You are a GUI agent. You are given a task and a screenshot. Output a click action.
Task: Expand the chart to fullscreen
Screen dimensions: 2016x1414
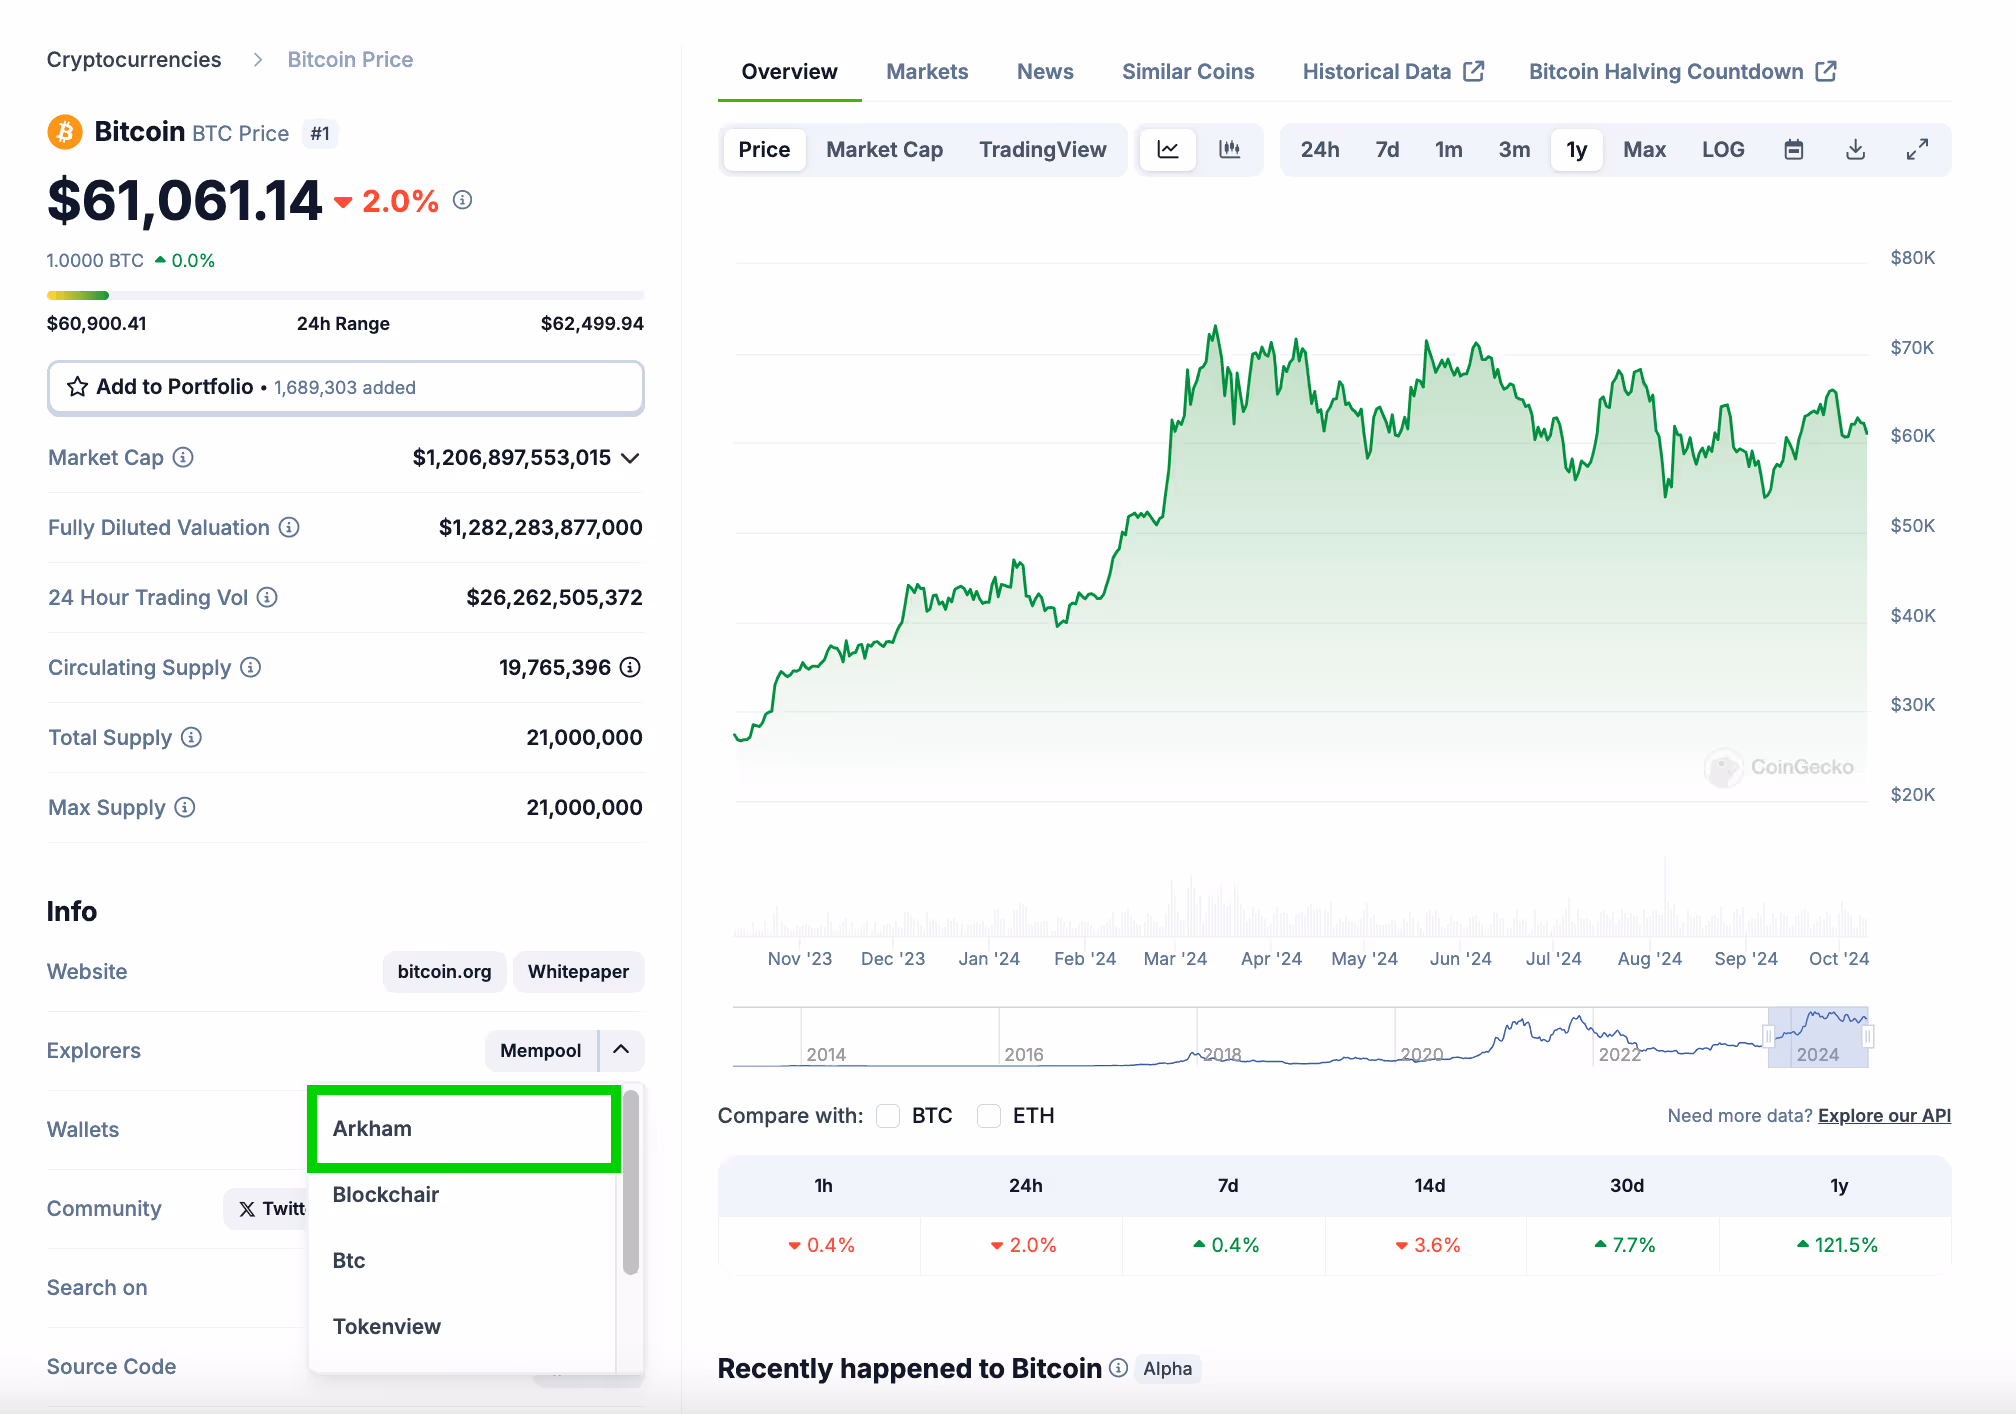pyautogui.click(x=1916, y=150)
